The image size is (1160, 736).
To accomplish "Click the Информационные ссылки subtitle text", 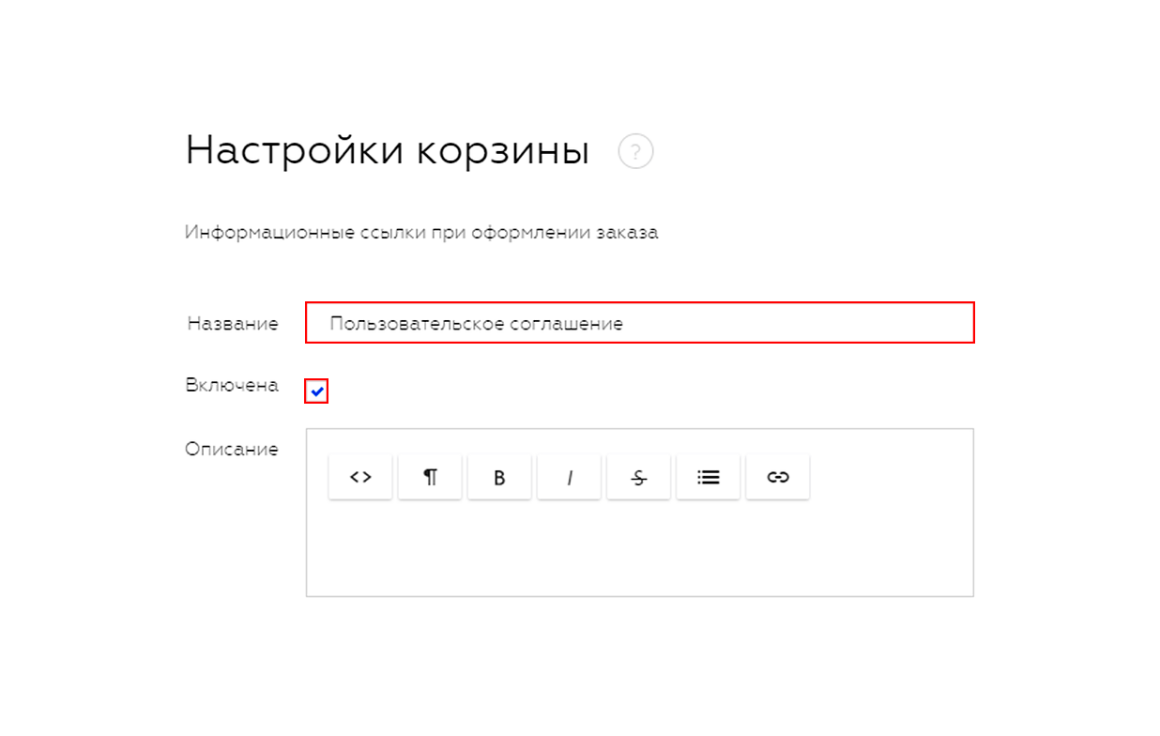I will [421, 232].
